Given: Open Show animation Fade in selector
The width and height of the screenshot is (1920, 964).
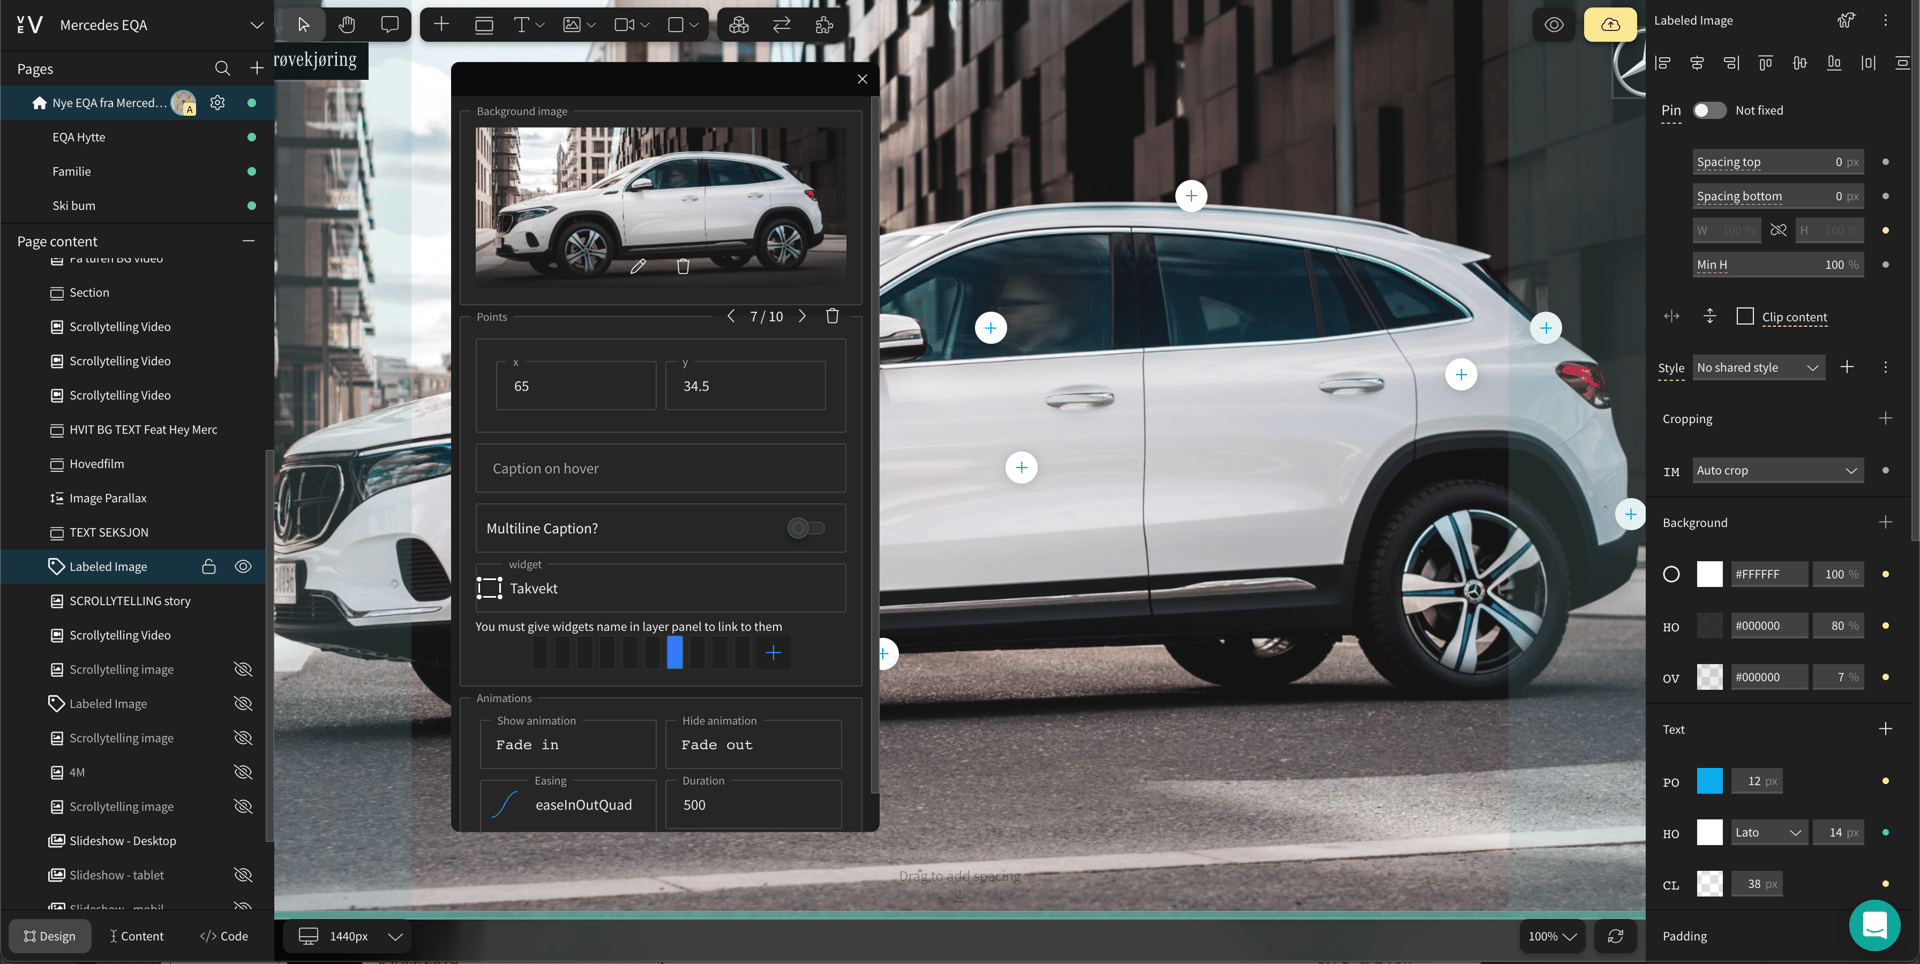Looking at the screenshot, I should [x=568, y=745].
